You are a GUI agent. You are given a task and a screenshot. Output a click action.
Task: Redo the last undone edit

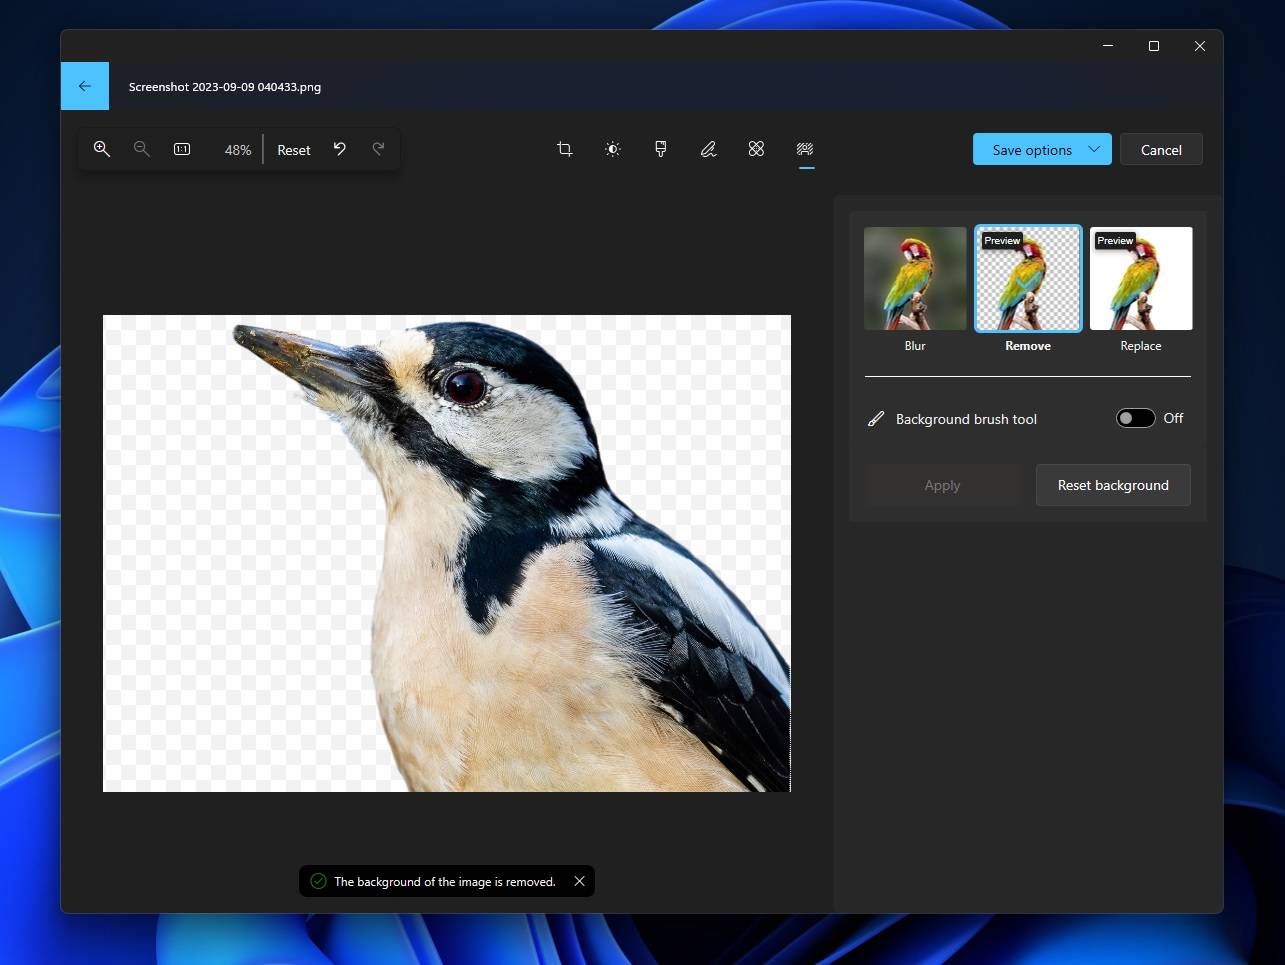click(x=378, y=148)
